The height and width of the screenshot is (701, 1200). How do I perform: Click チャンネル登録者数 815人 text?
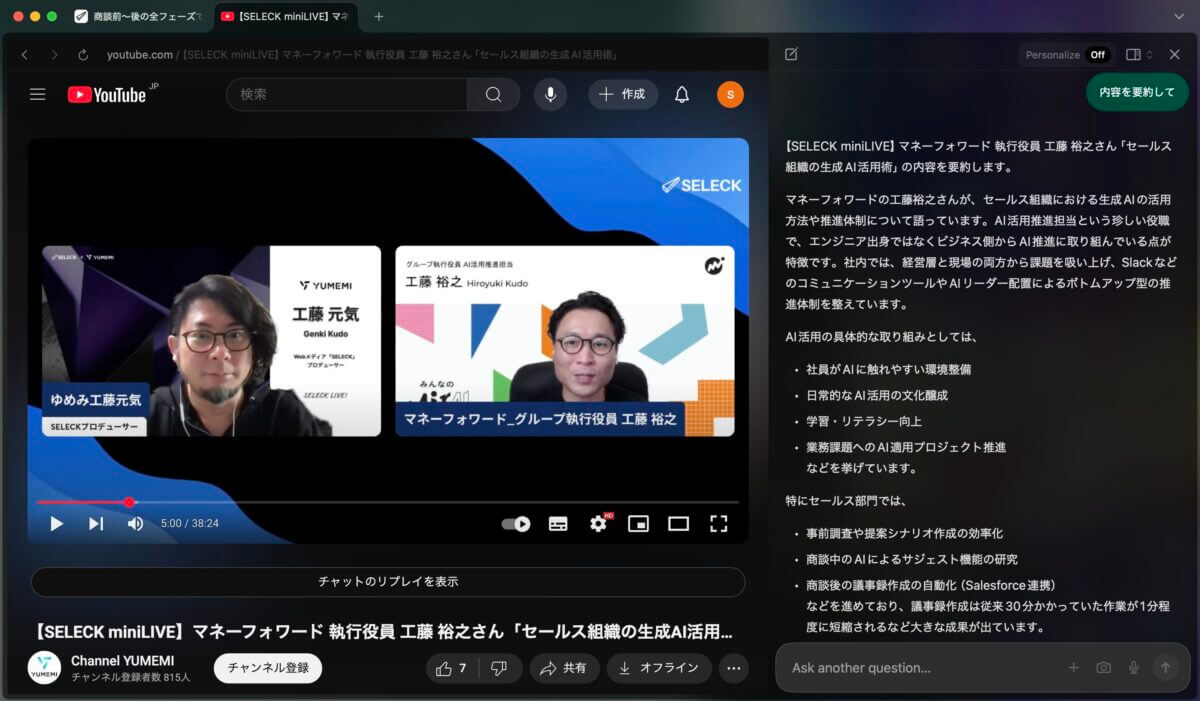(x=131, y=678)
